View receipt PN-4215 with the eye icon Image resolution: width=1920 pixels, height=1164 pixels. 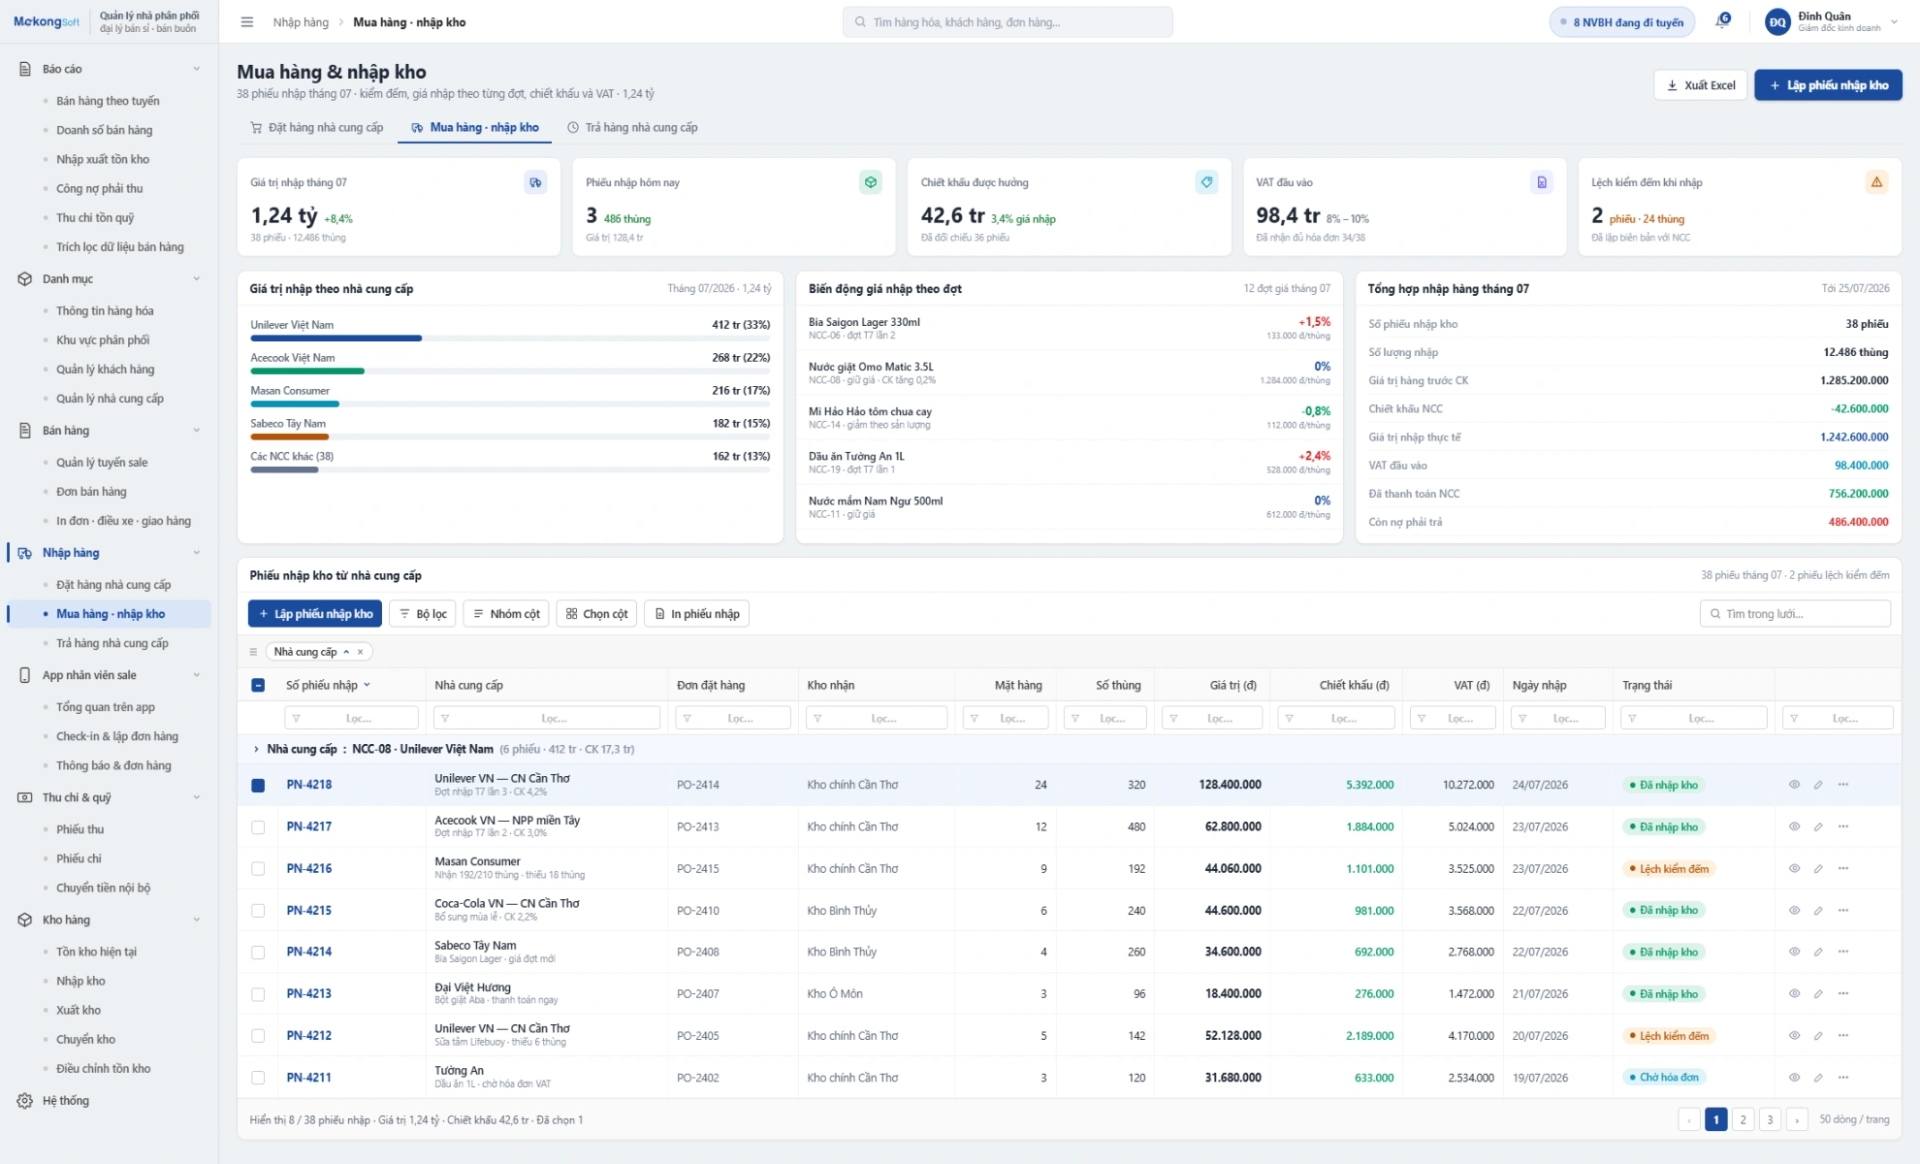[1794, 911]
